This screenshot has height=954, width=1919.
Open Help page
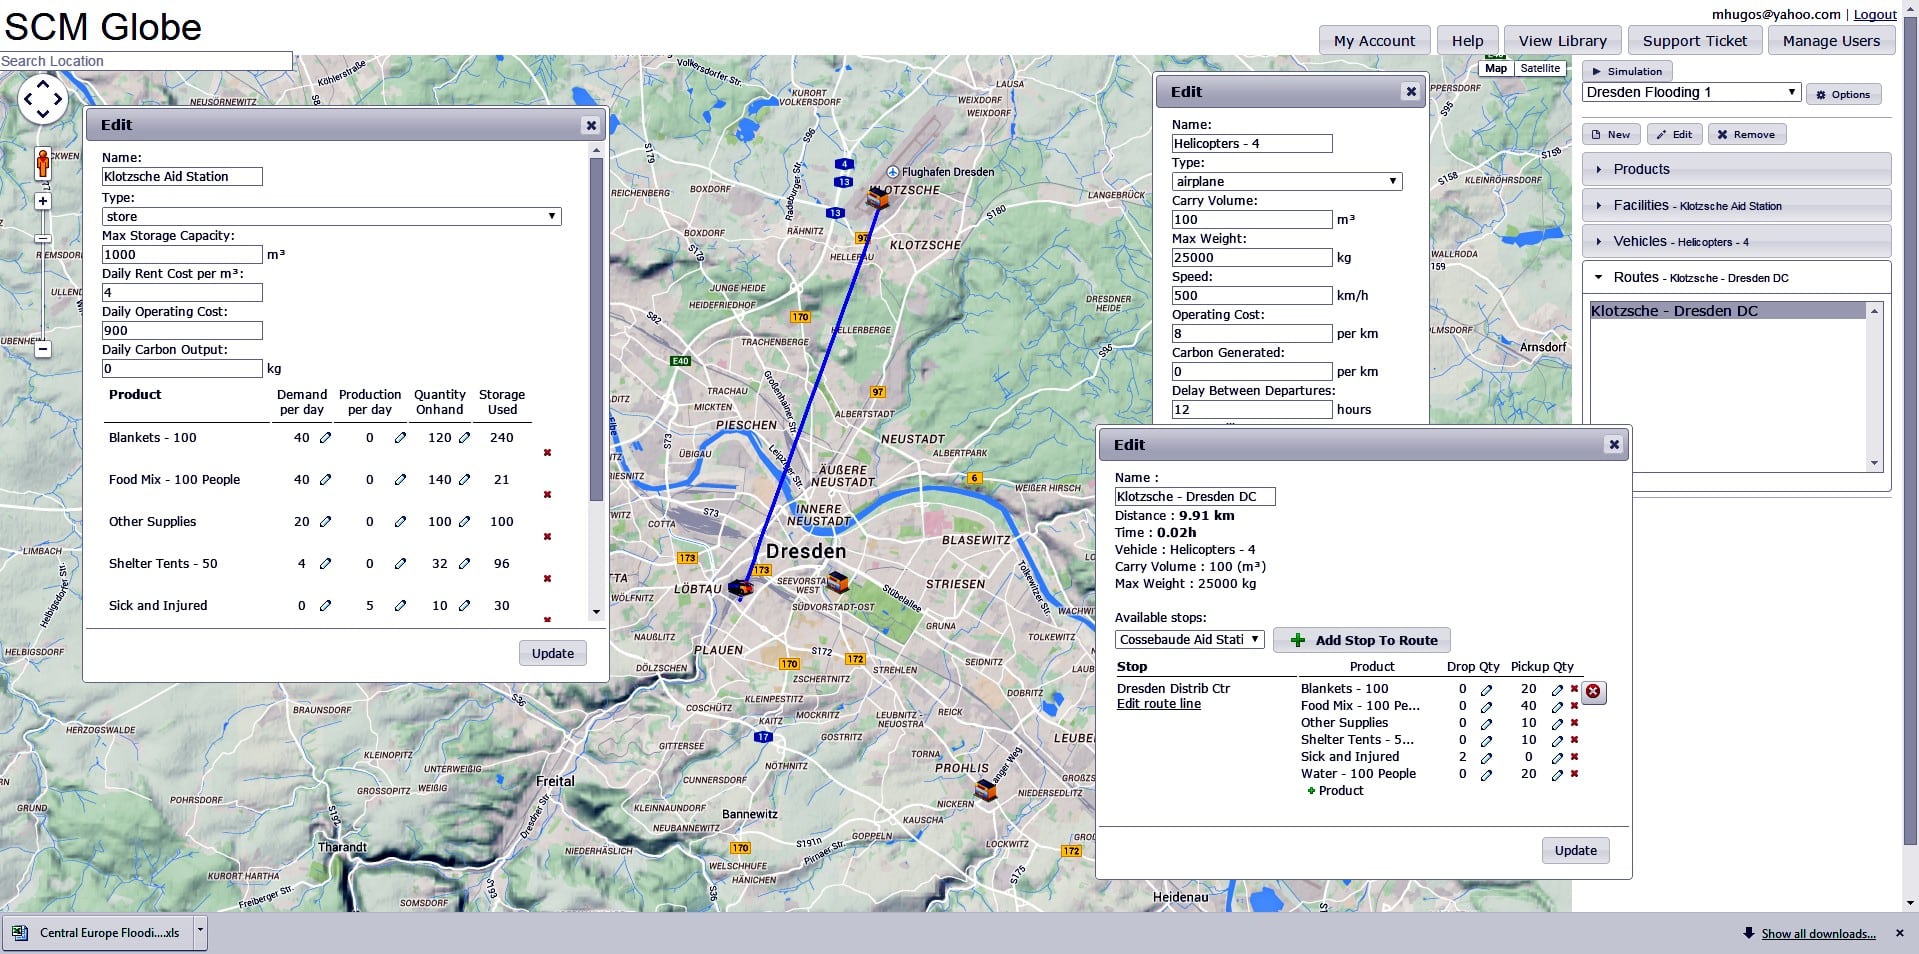pos(1467,41)
